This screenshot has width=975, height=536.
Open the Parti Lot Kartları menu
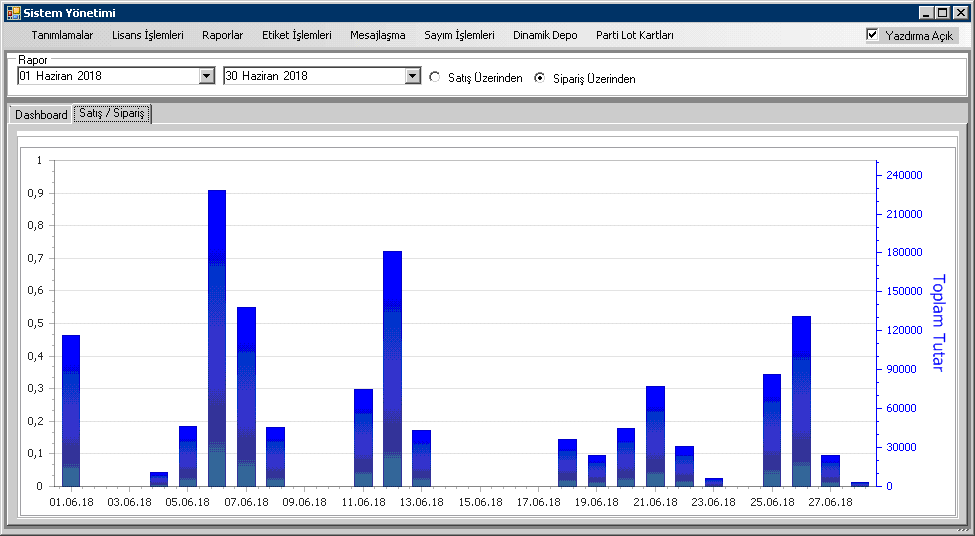coord(635,35)
